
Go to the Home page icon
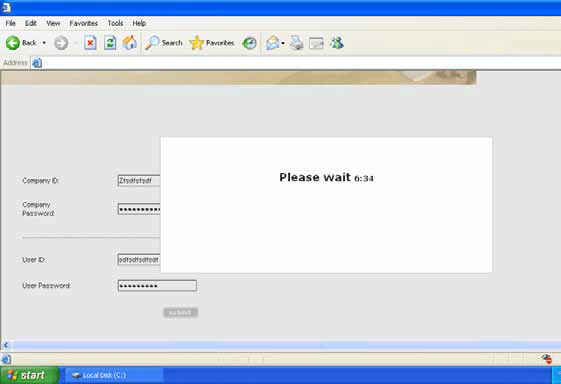(x=130, y=43)
